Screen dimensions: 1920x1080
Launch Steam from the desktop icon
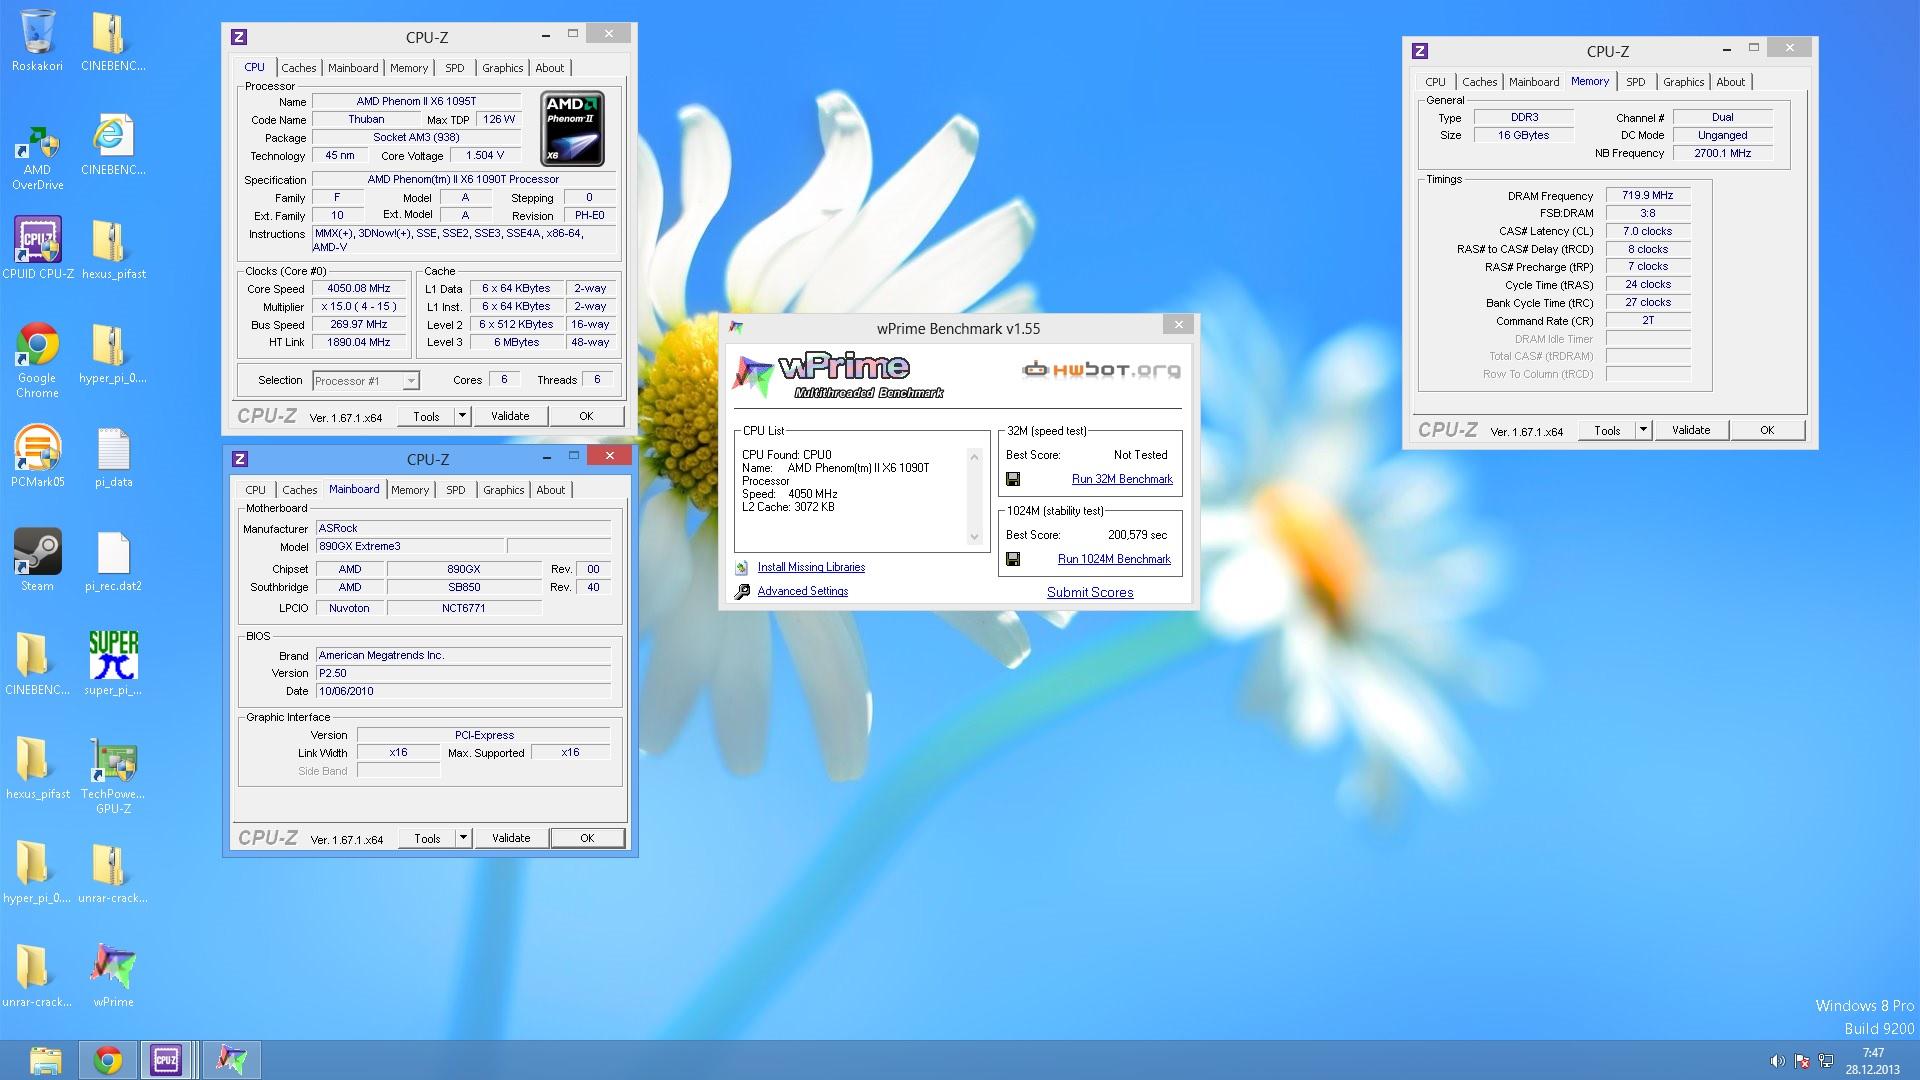(x=37, y=560)
